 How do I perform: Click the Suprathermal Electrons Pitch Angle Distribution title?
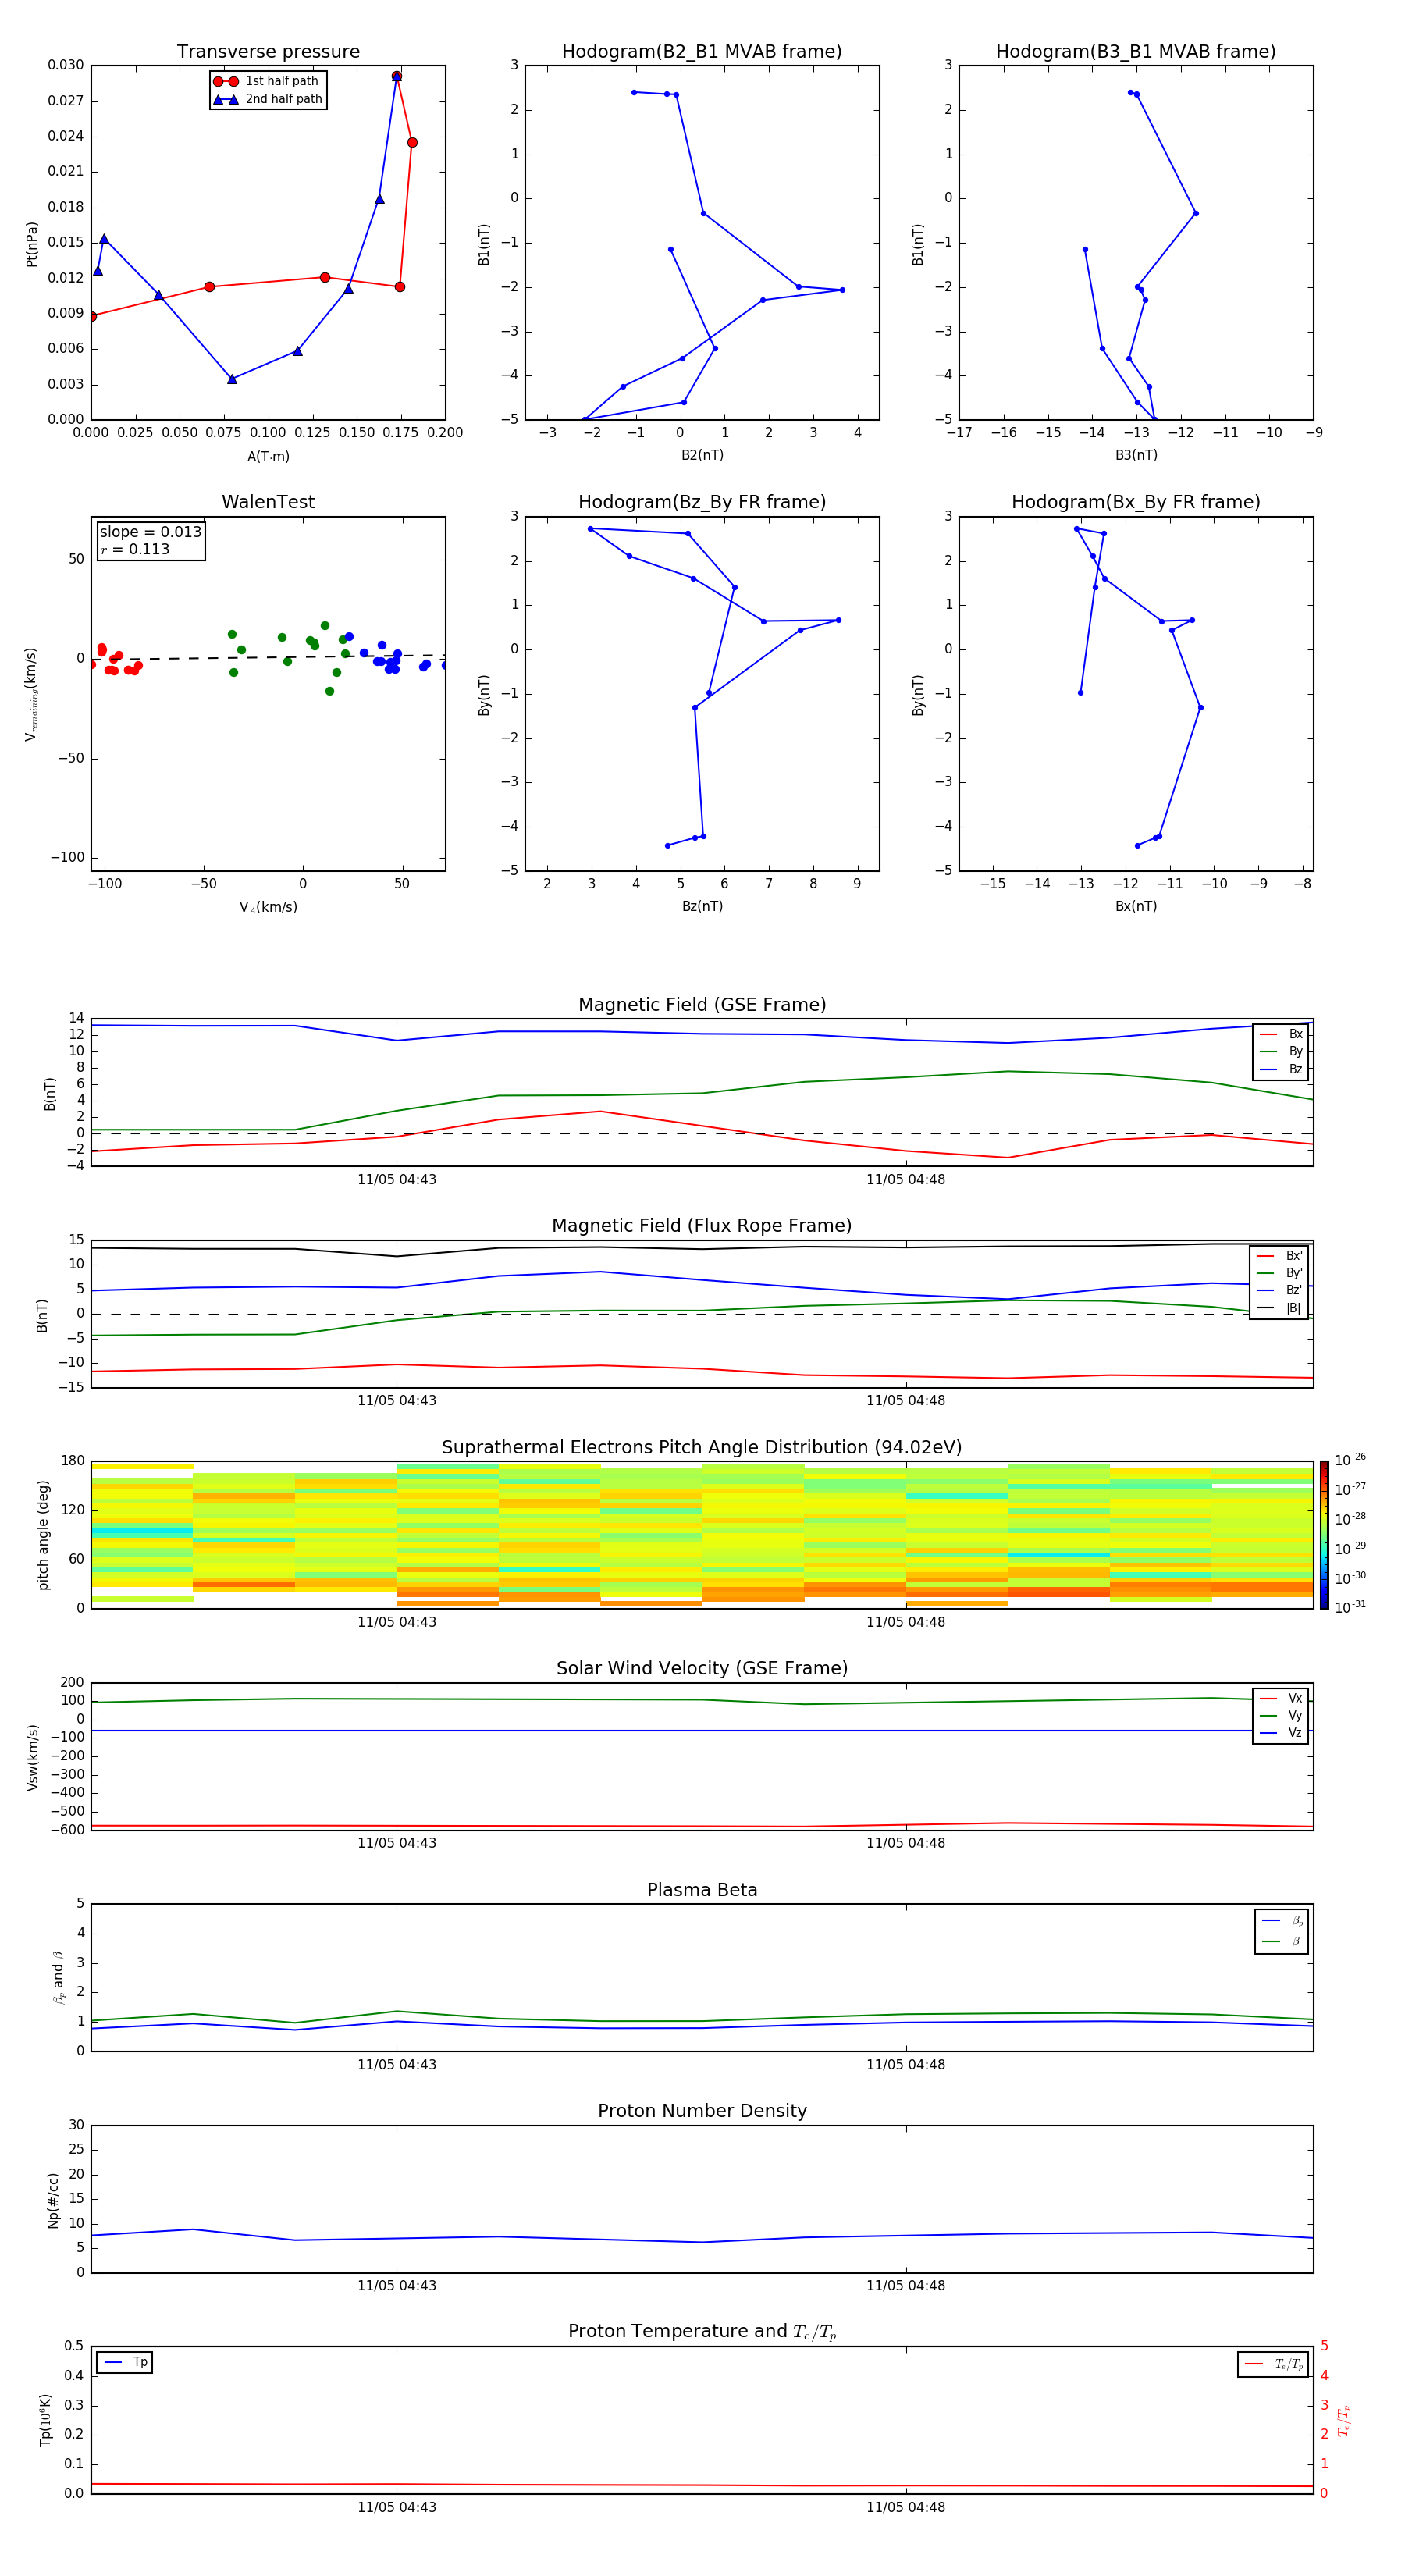click(702, 1448)
